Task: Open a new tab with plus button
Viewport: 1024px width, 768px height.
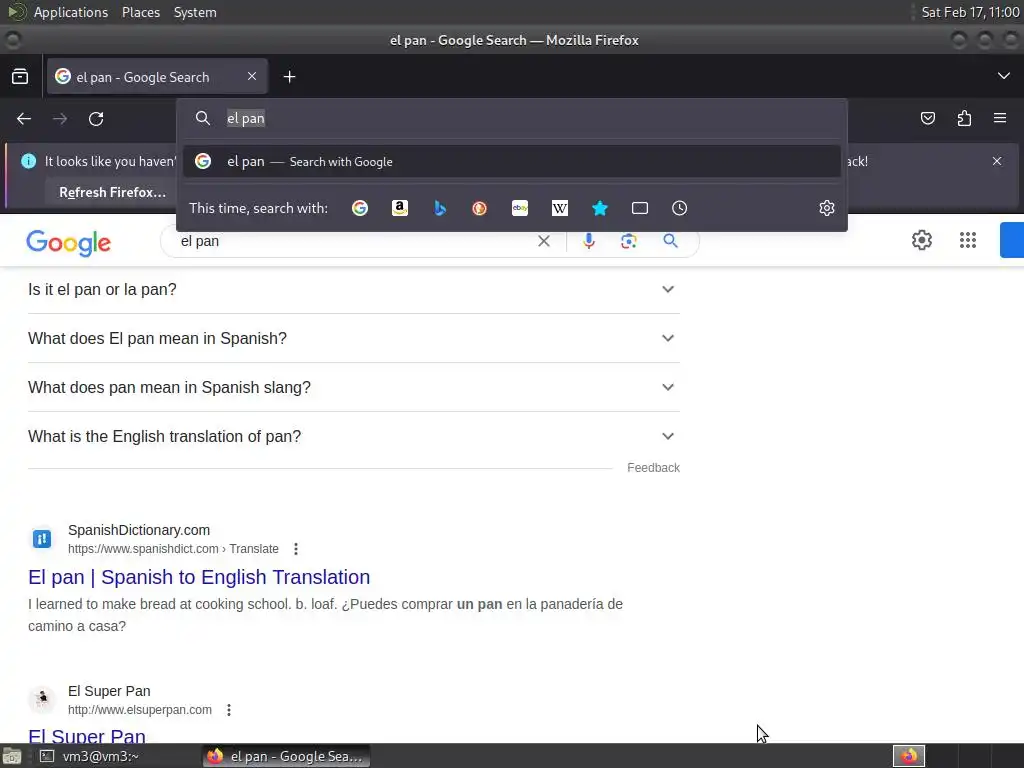Action: [x=289, y=77]
